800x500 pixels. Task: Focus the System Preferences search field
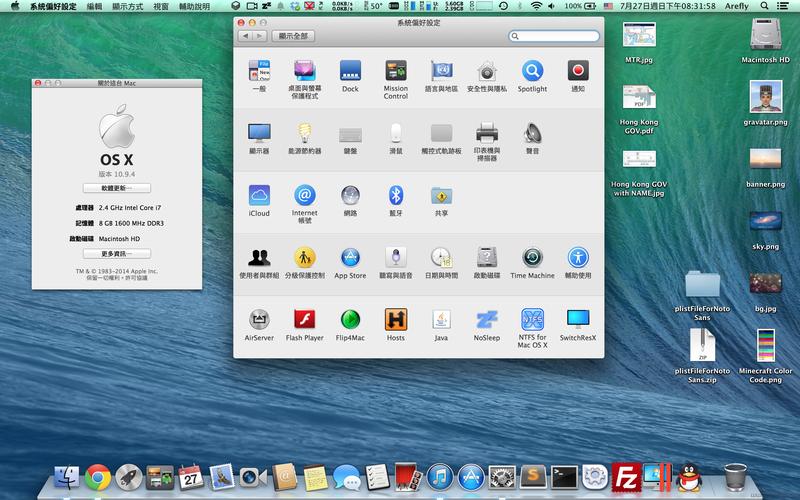pos(554,36)
